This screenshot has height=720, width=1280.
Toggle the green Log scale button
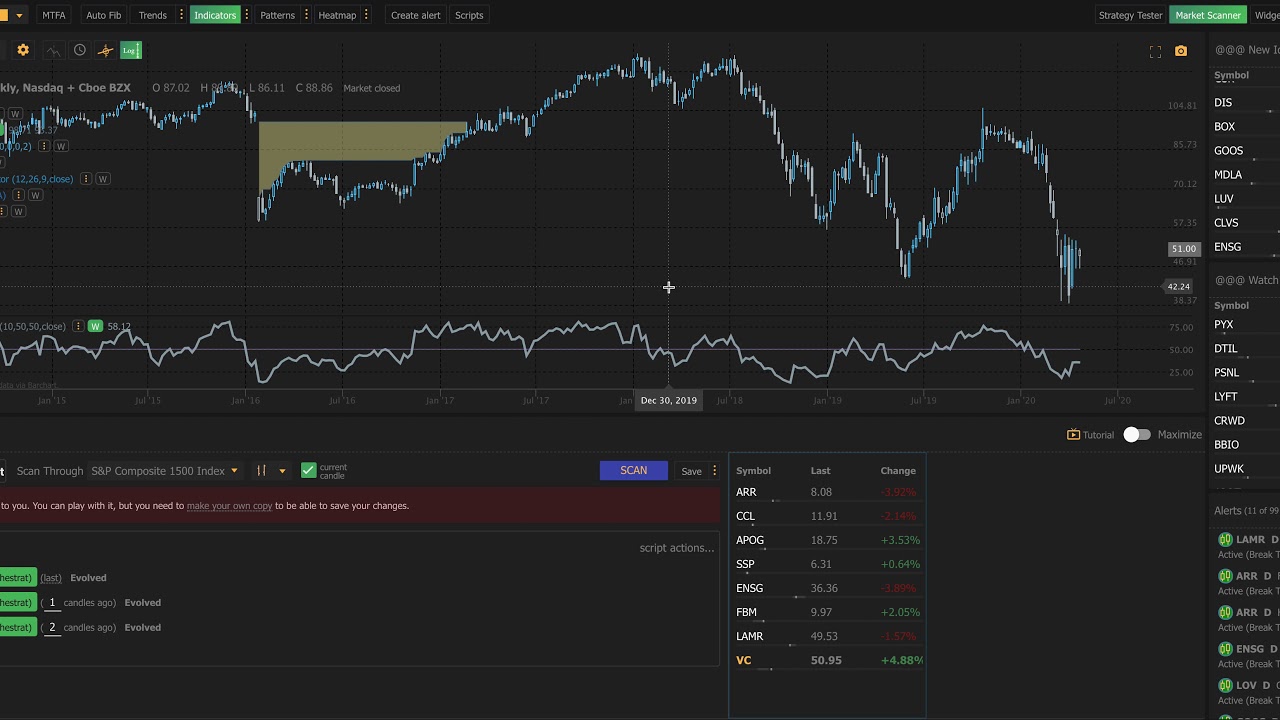[x=130, y=50]
